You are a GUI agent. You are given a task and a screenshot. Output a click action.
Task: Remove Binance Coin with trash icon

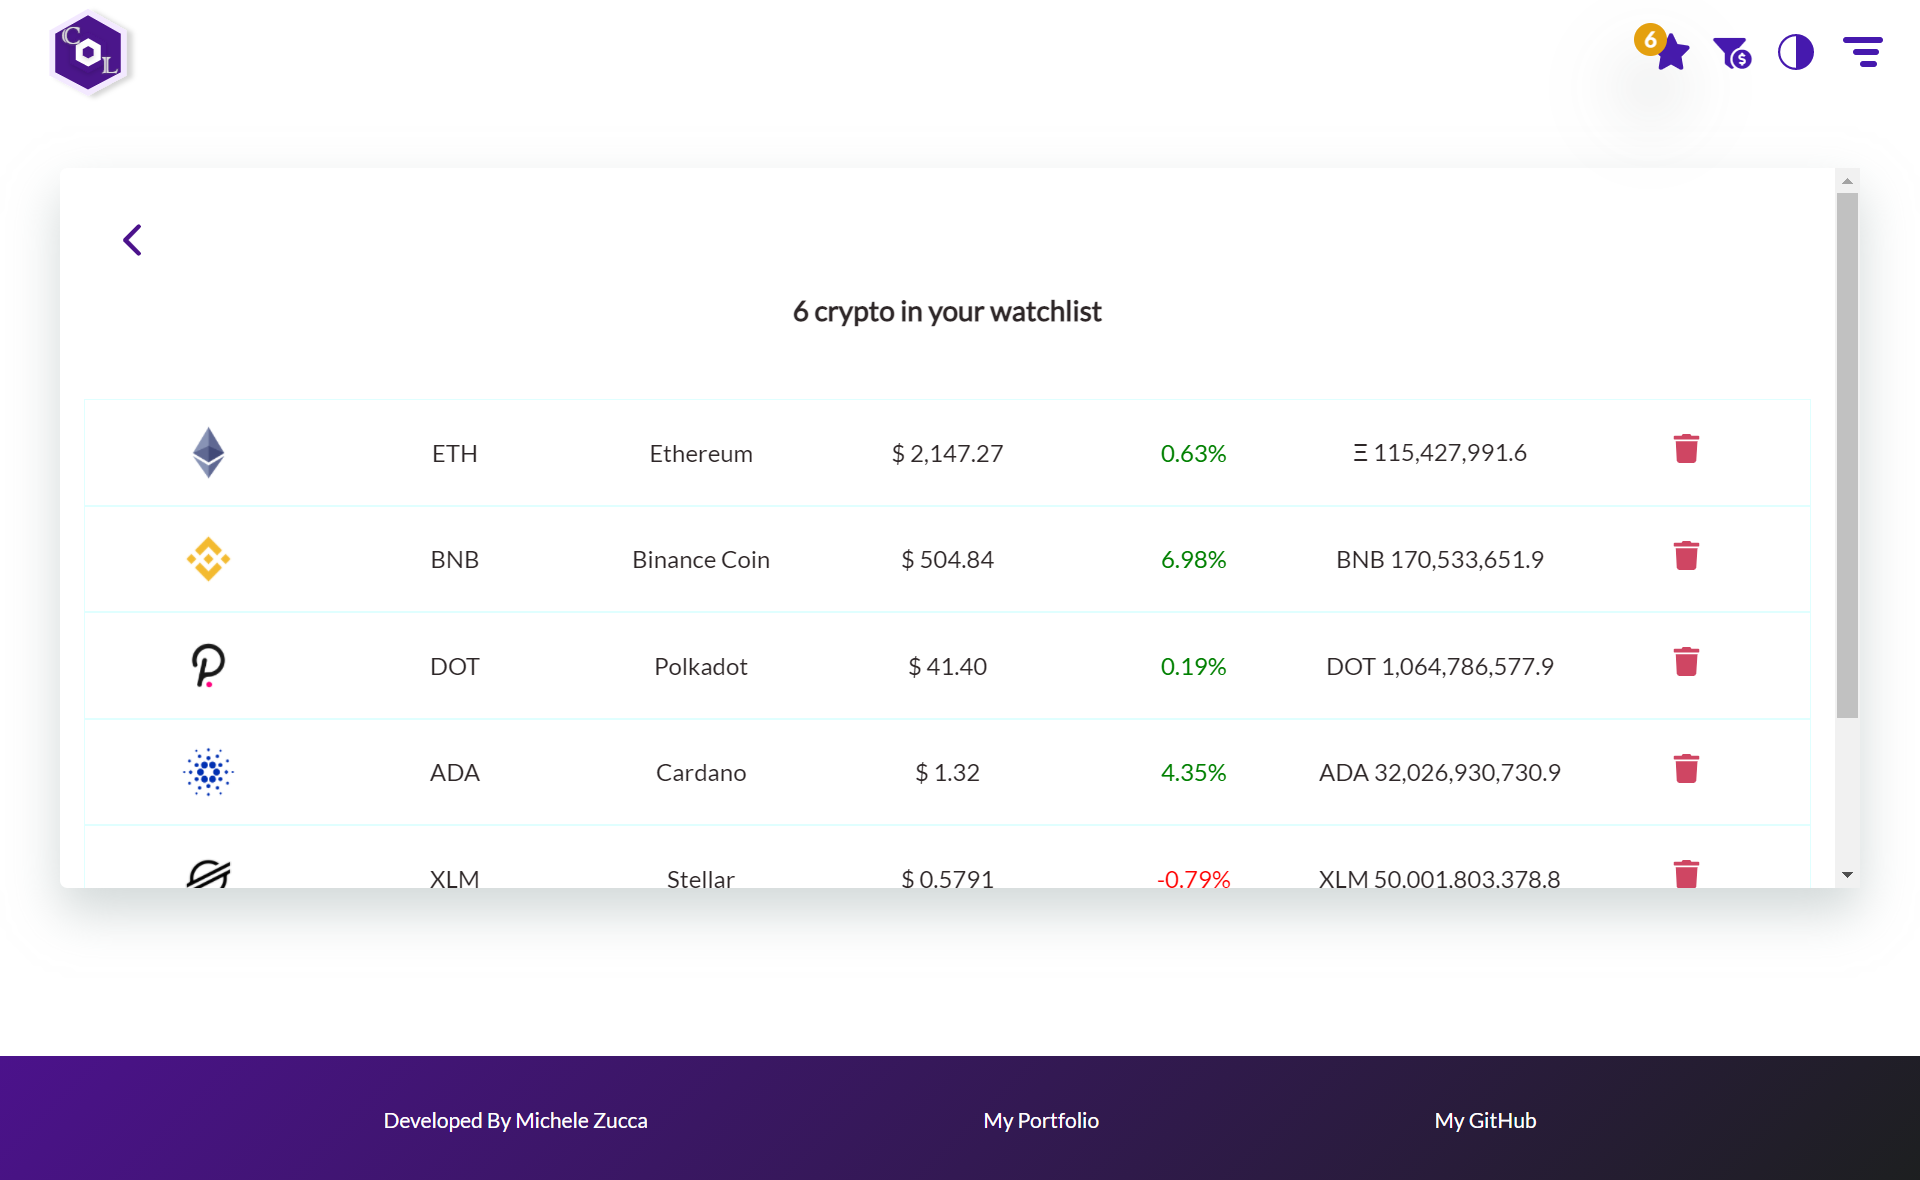point(1686,556)
